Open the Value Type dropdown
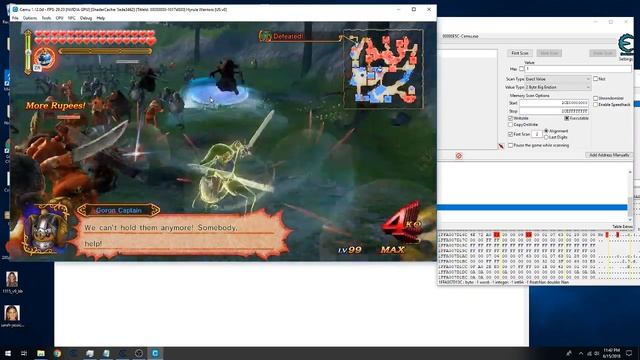 click(558, 87)
